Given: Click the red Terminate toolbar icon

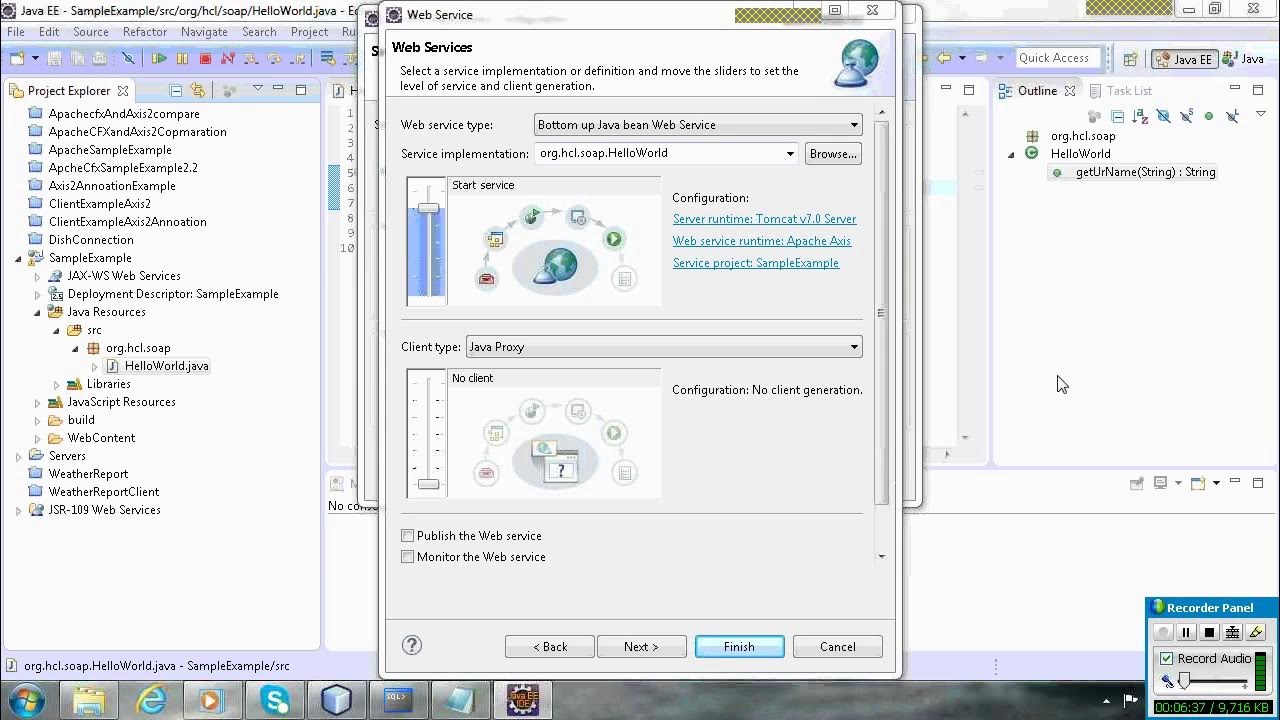Looking at the screenshot, I should (x=205, y=59).
